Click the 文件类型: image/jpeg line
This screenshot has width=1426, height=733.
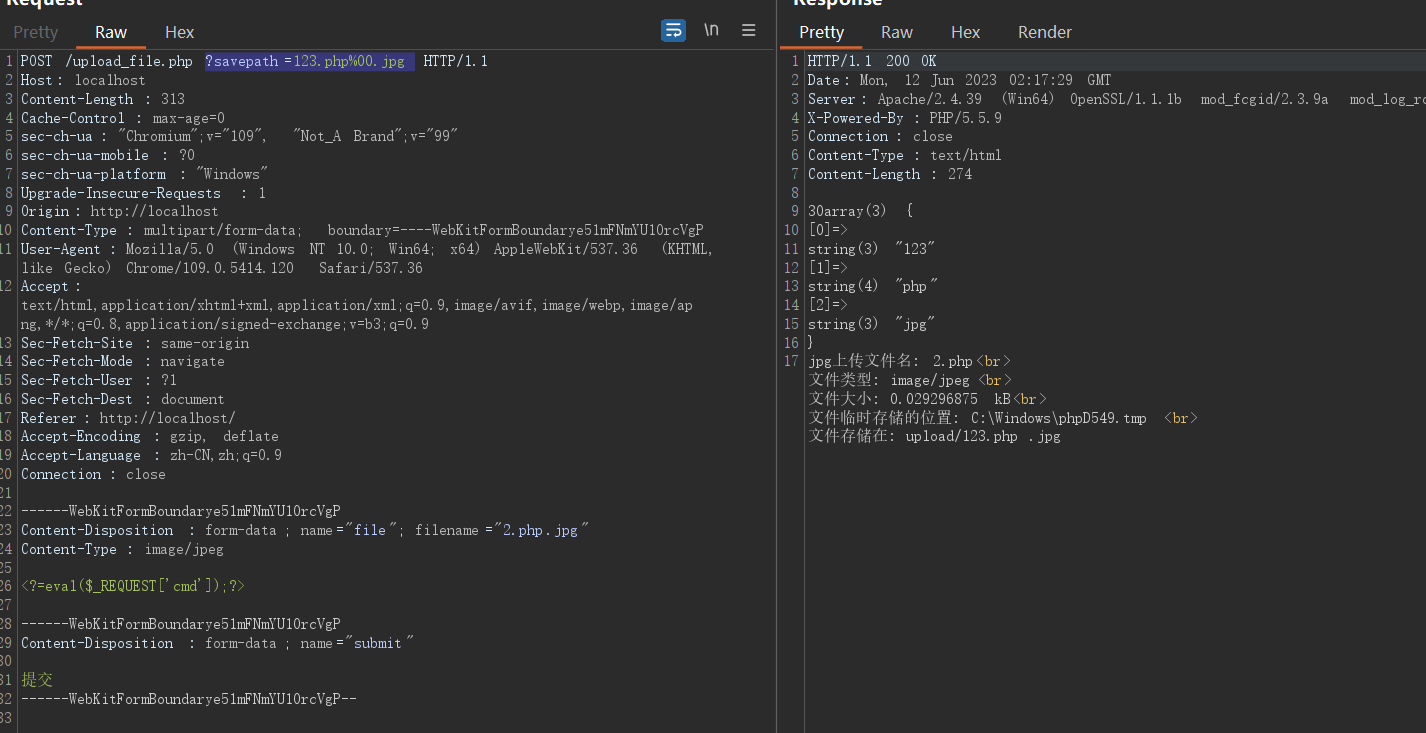tap(910, 380)
